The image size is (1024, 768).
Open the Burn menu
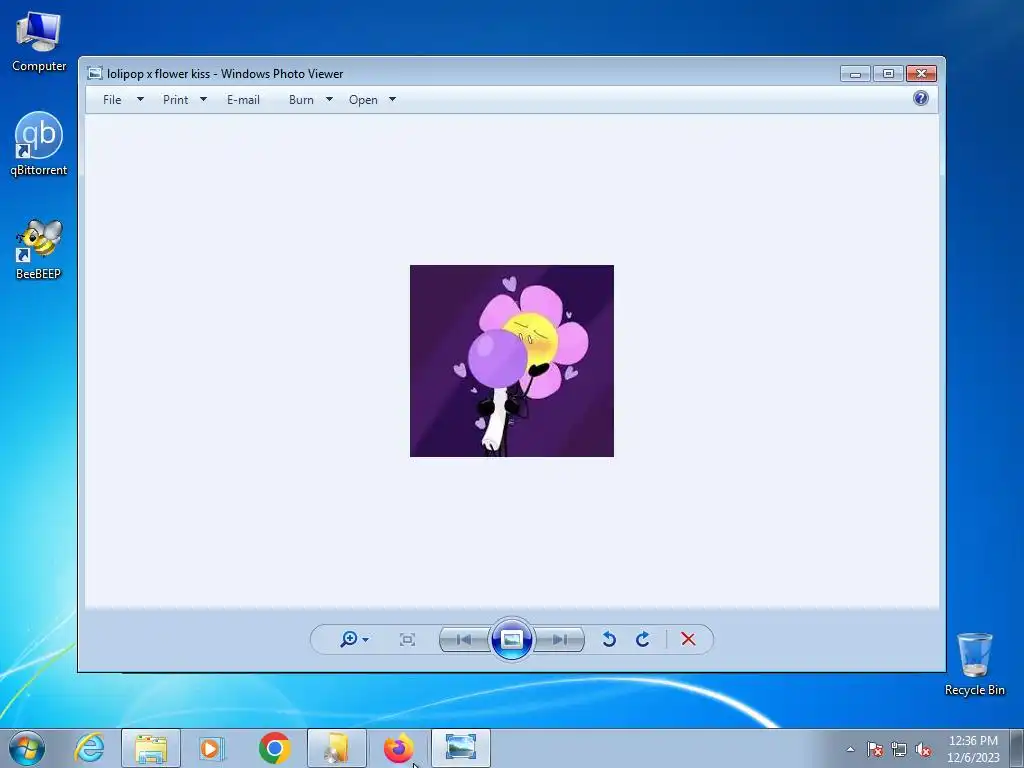click(301, 100)
